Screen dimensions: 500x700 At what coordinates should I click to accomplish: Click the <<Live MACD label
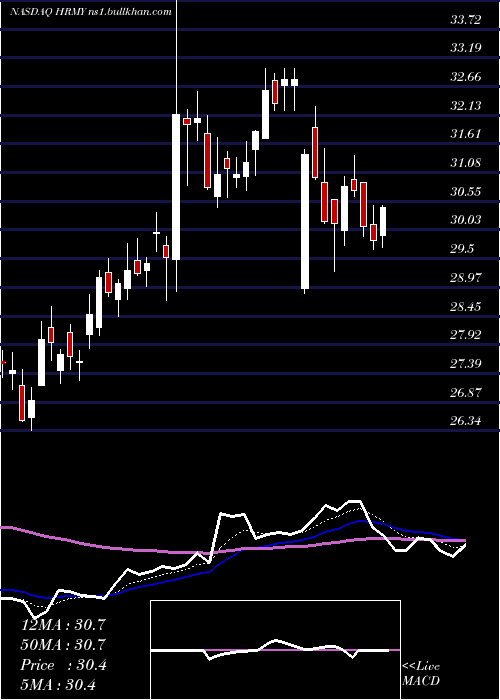pyautogui.click(x=421, y=674)
